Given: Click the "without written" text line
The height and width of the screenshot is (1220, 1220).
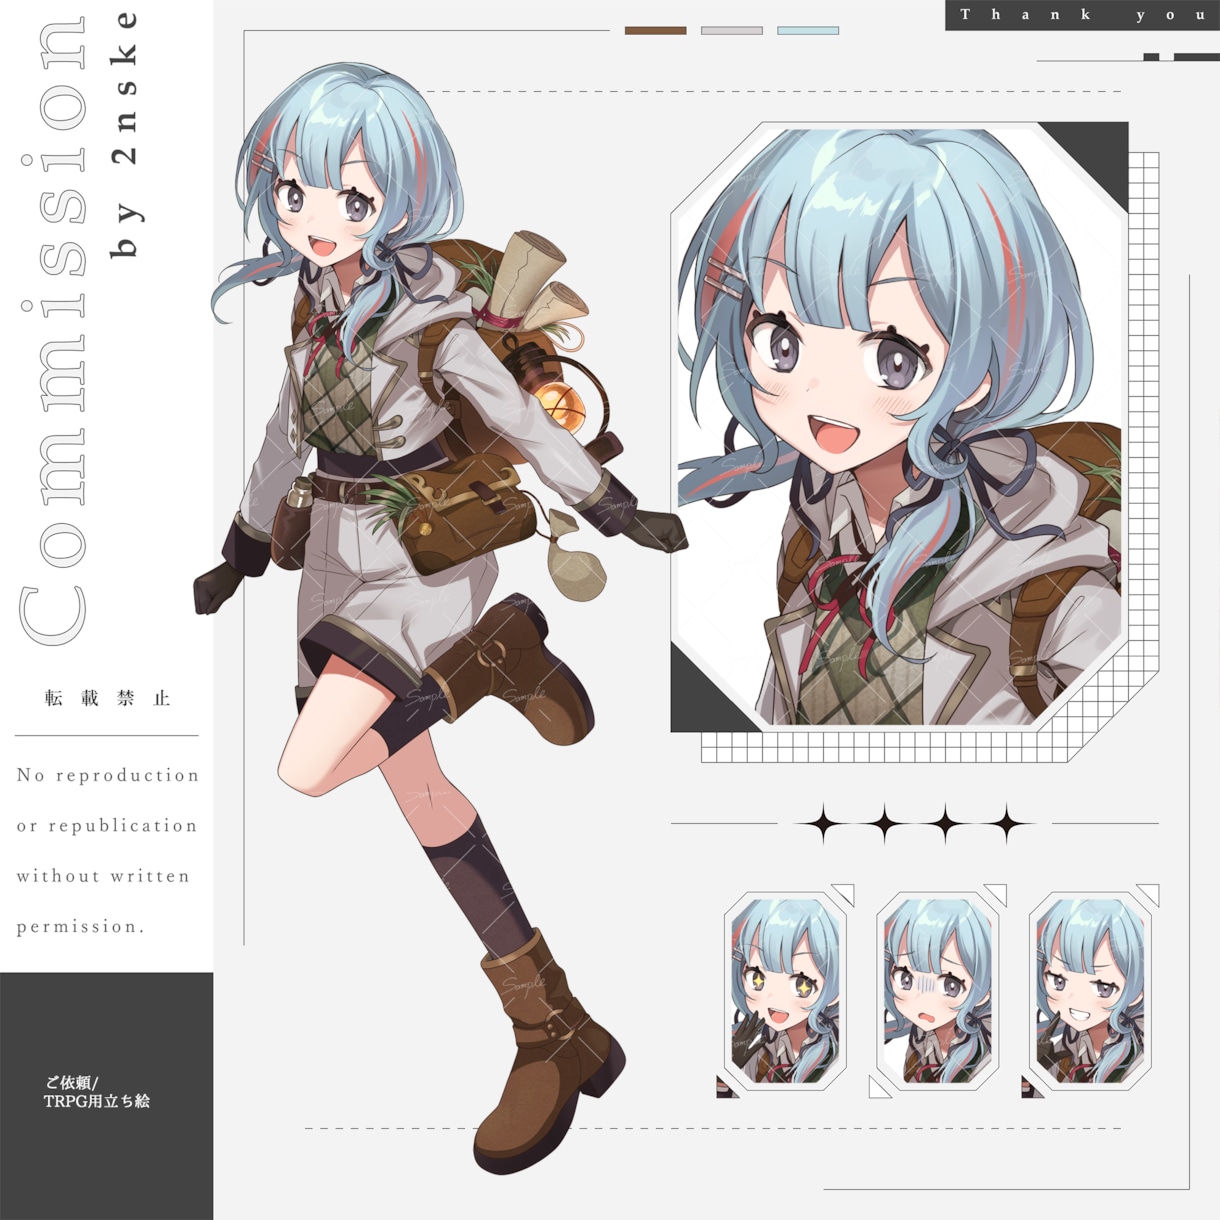Looking at the screenshot, I should 103,876.
